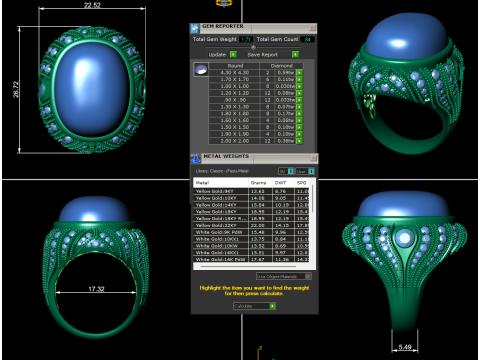Viewport: 480px width, 360px height.
Task: Select the round diamond gem thumbnail
Action: tap(201, 70)
